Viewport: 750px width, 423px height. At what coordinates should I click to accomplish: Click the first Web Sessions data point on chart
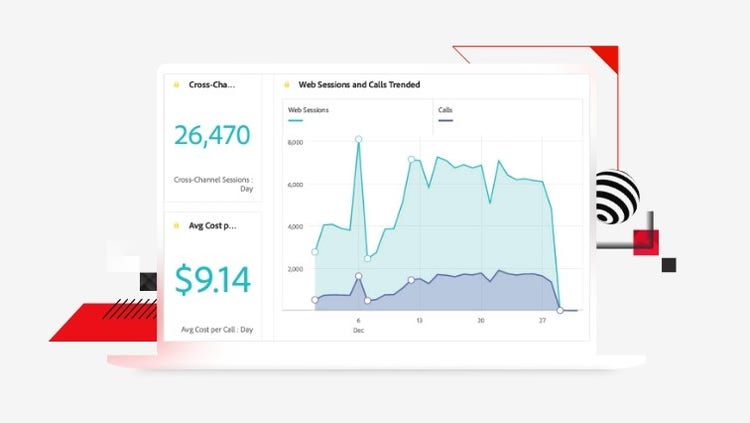315,252
